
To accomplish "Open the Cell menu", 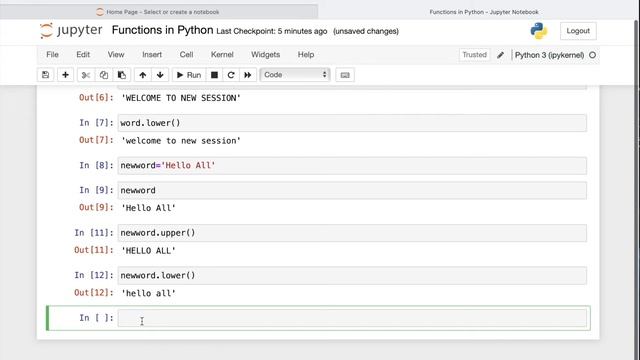I will 186,54.
